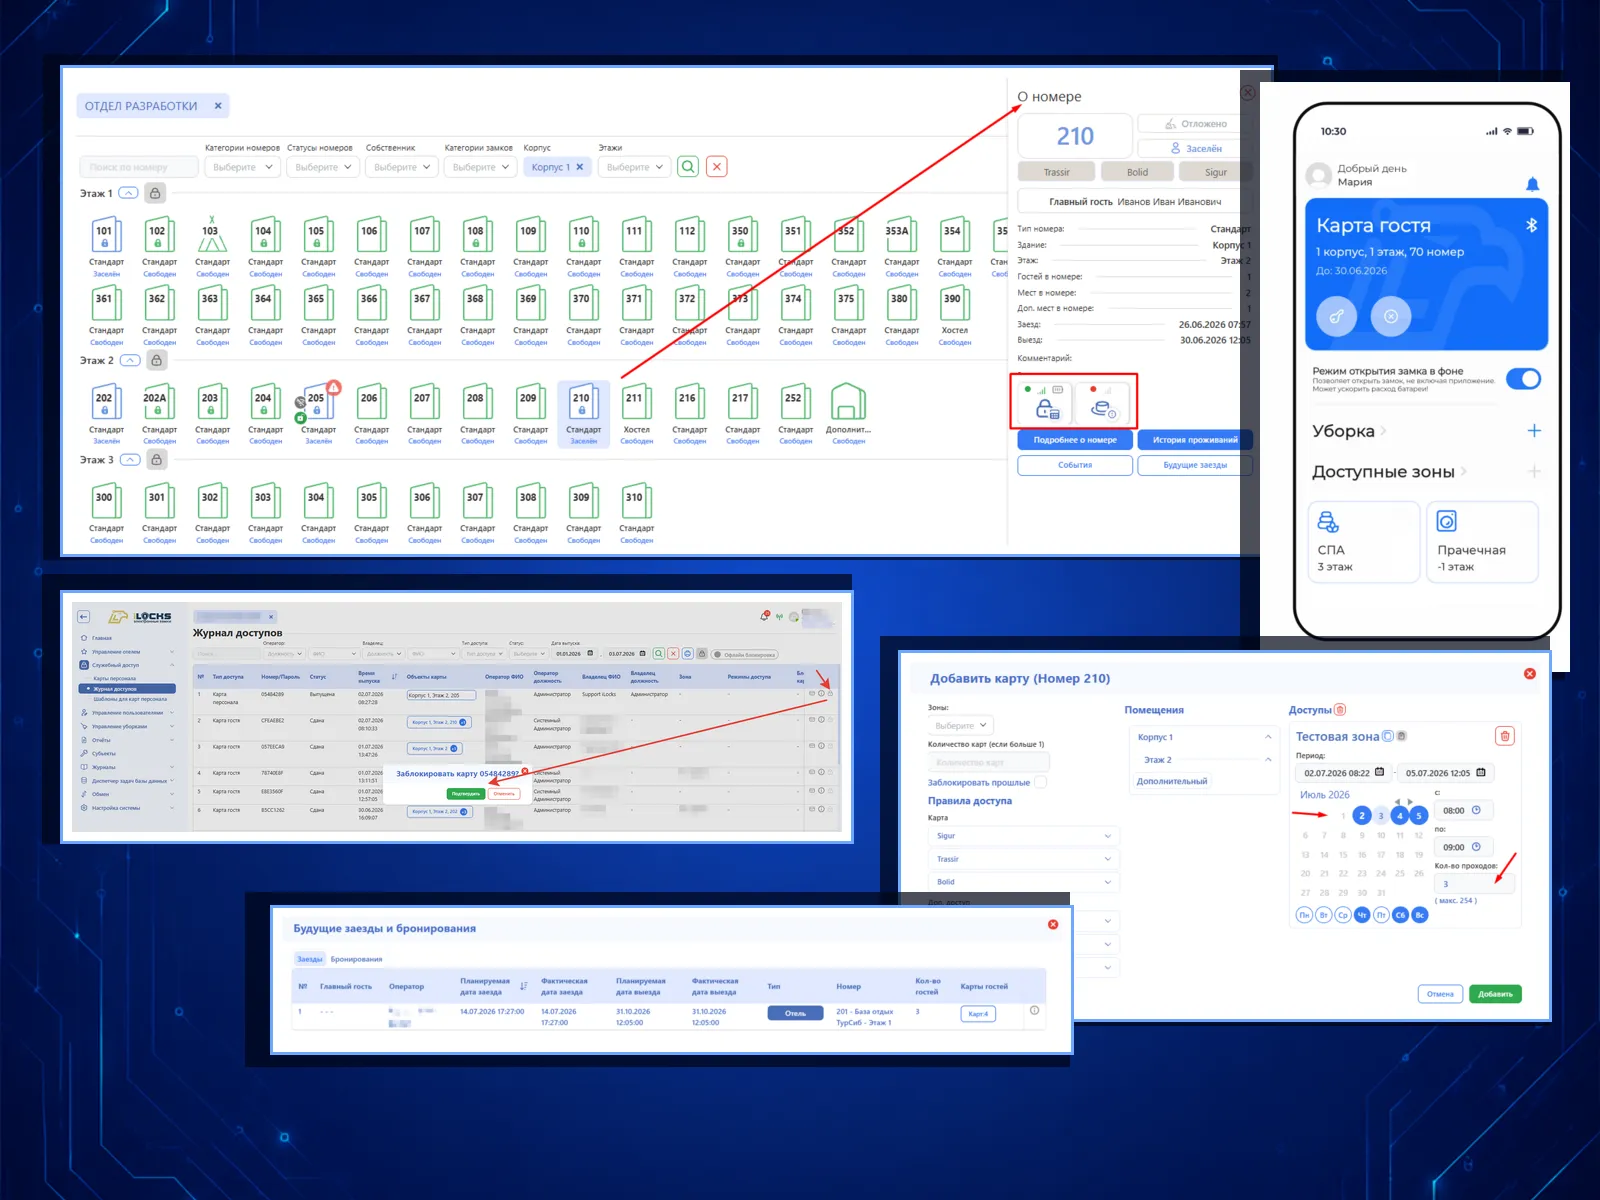Click the Кол-во проходов input field
This screenshot has width=1600, height=1200.
[1474, 884]
